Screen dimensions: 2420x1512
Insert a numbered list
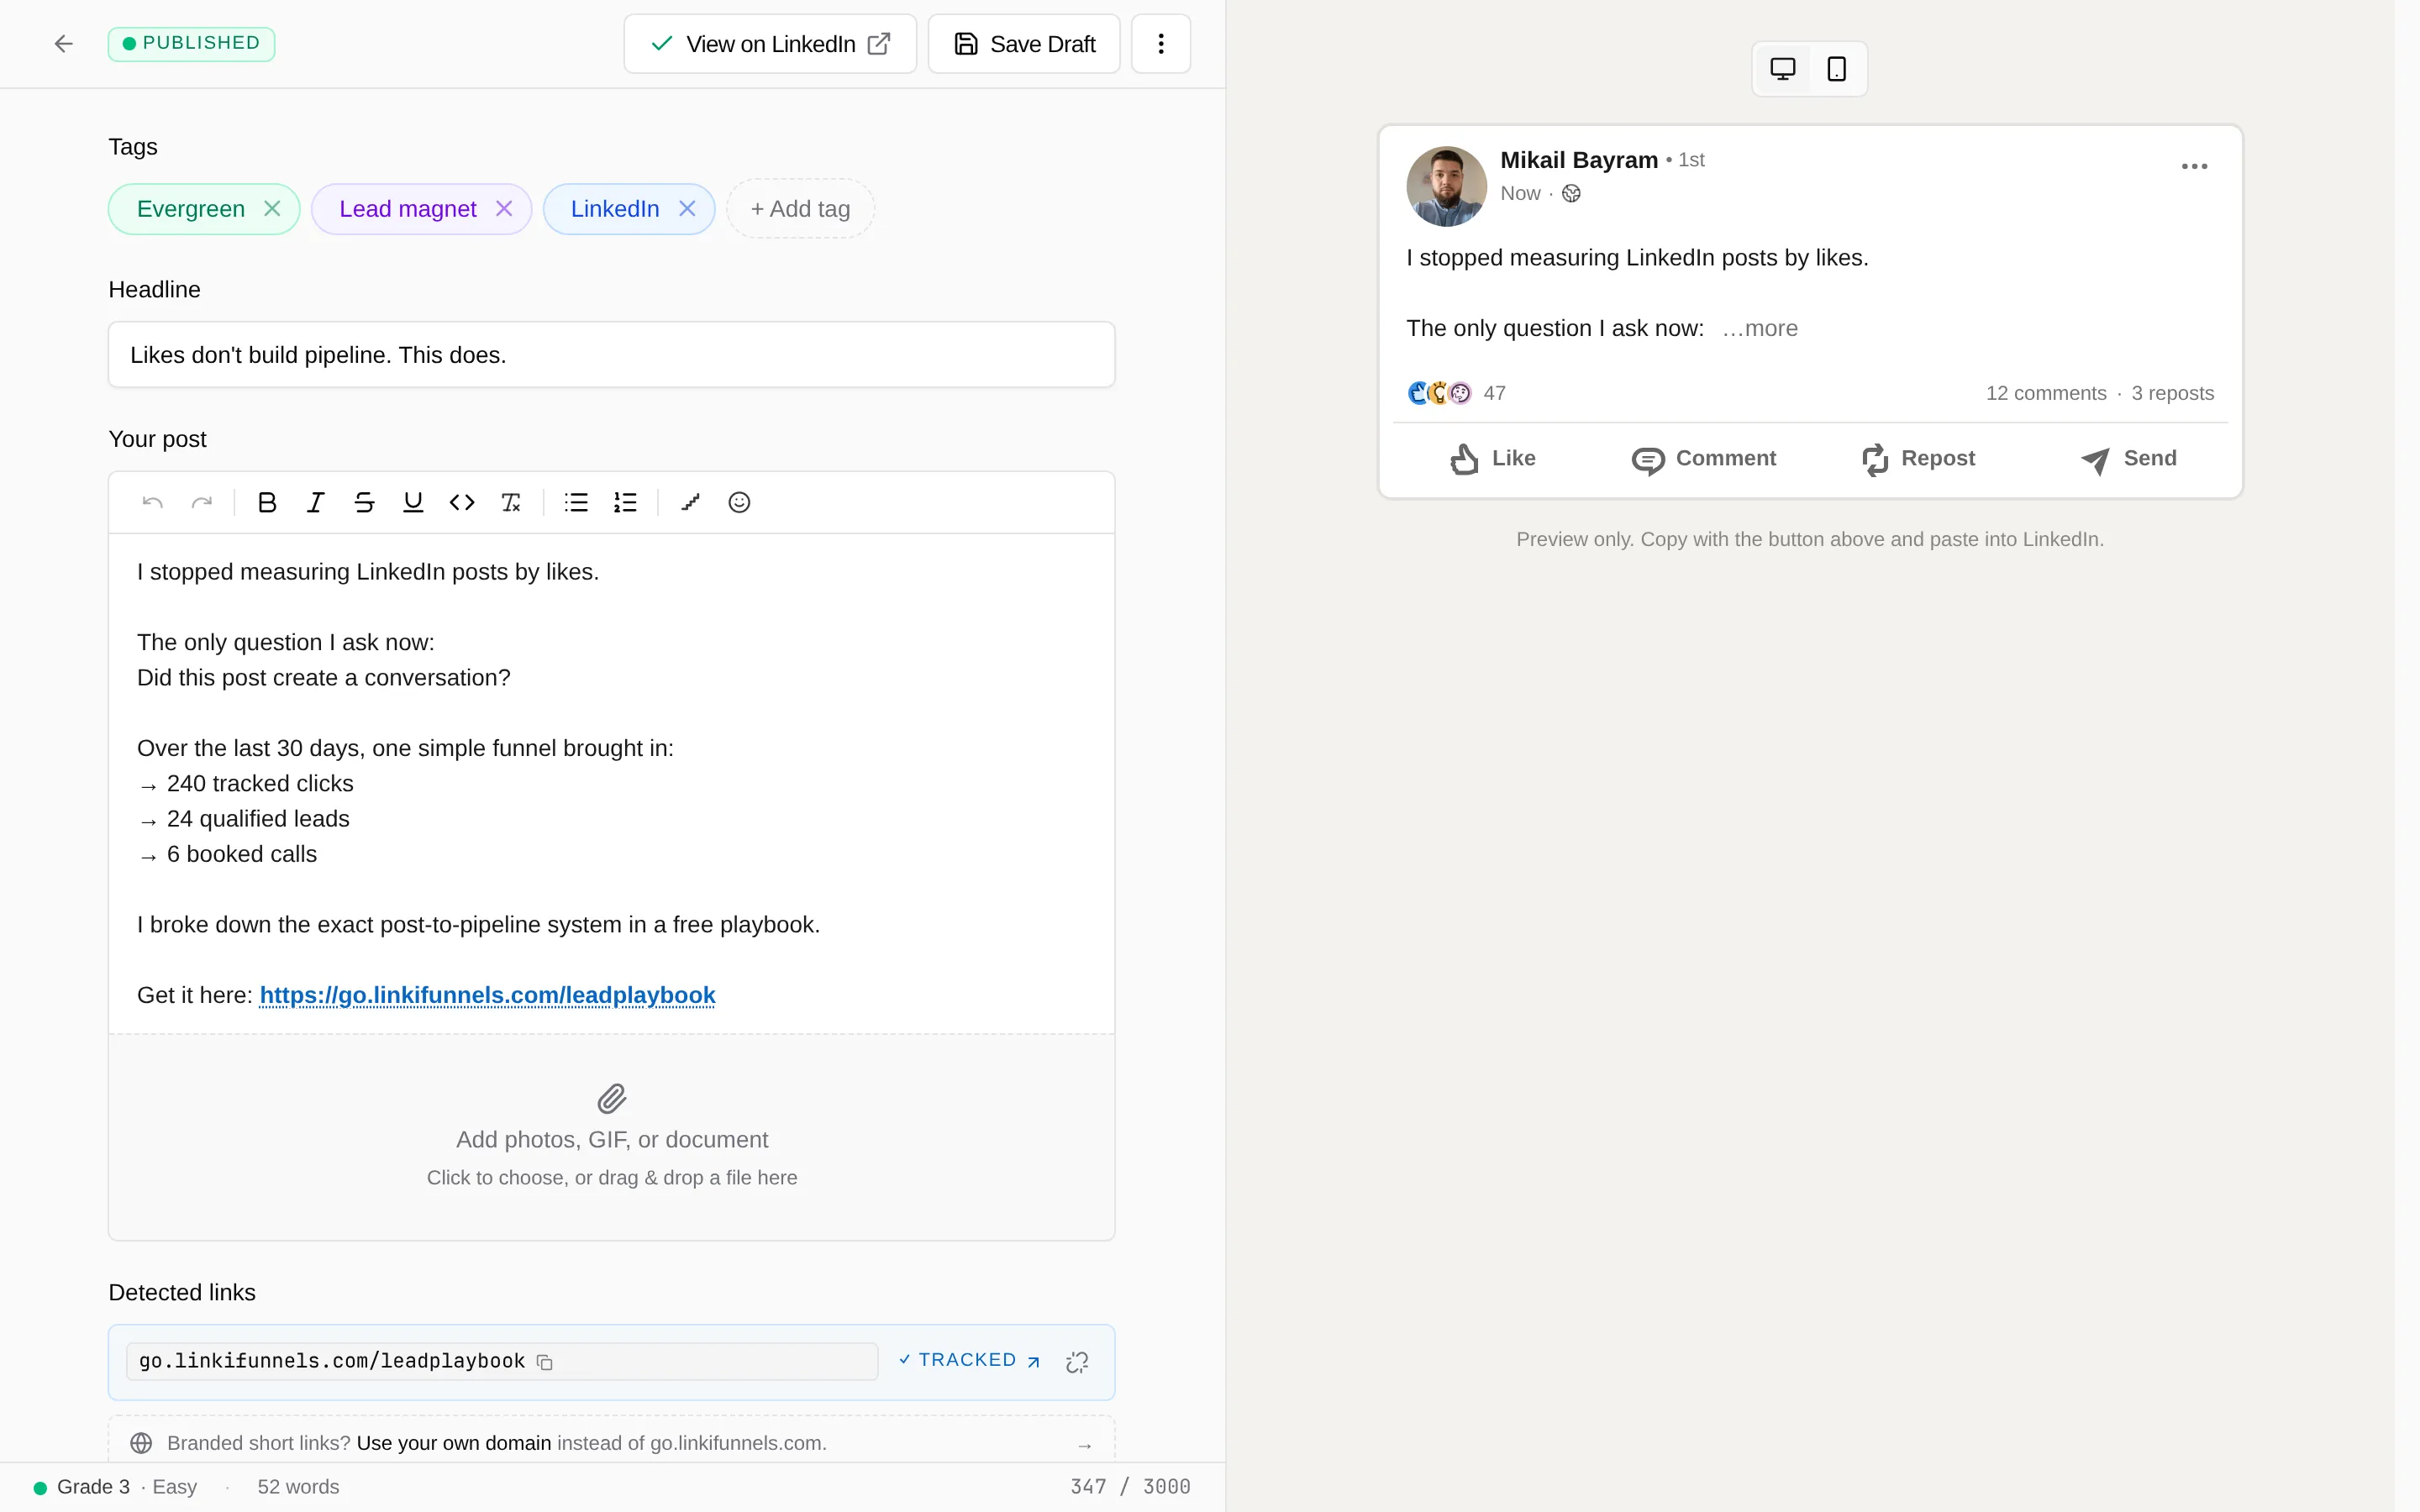click(625, 502)
